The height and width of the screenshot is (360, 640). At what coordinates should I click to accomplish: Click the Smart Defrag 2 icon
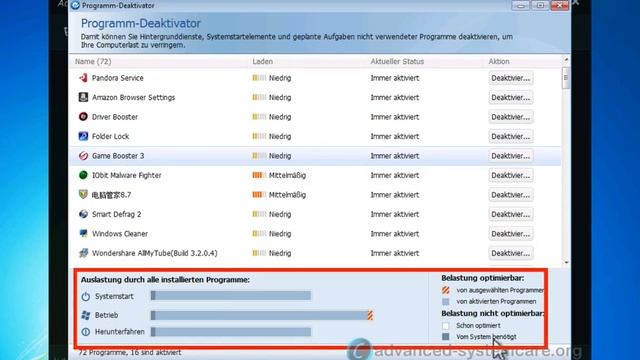(83, 214)
